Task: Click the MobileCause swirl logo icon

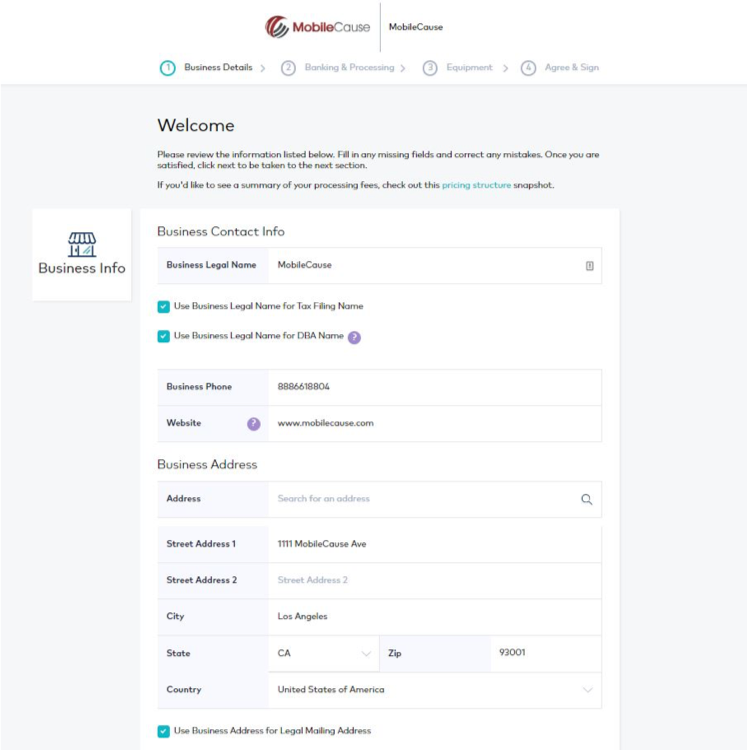Action: (277, 27)
